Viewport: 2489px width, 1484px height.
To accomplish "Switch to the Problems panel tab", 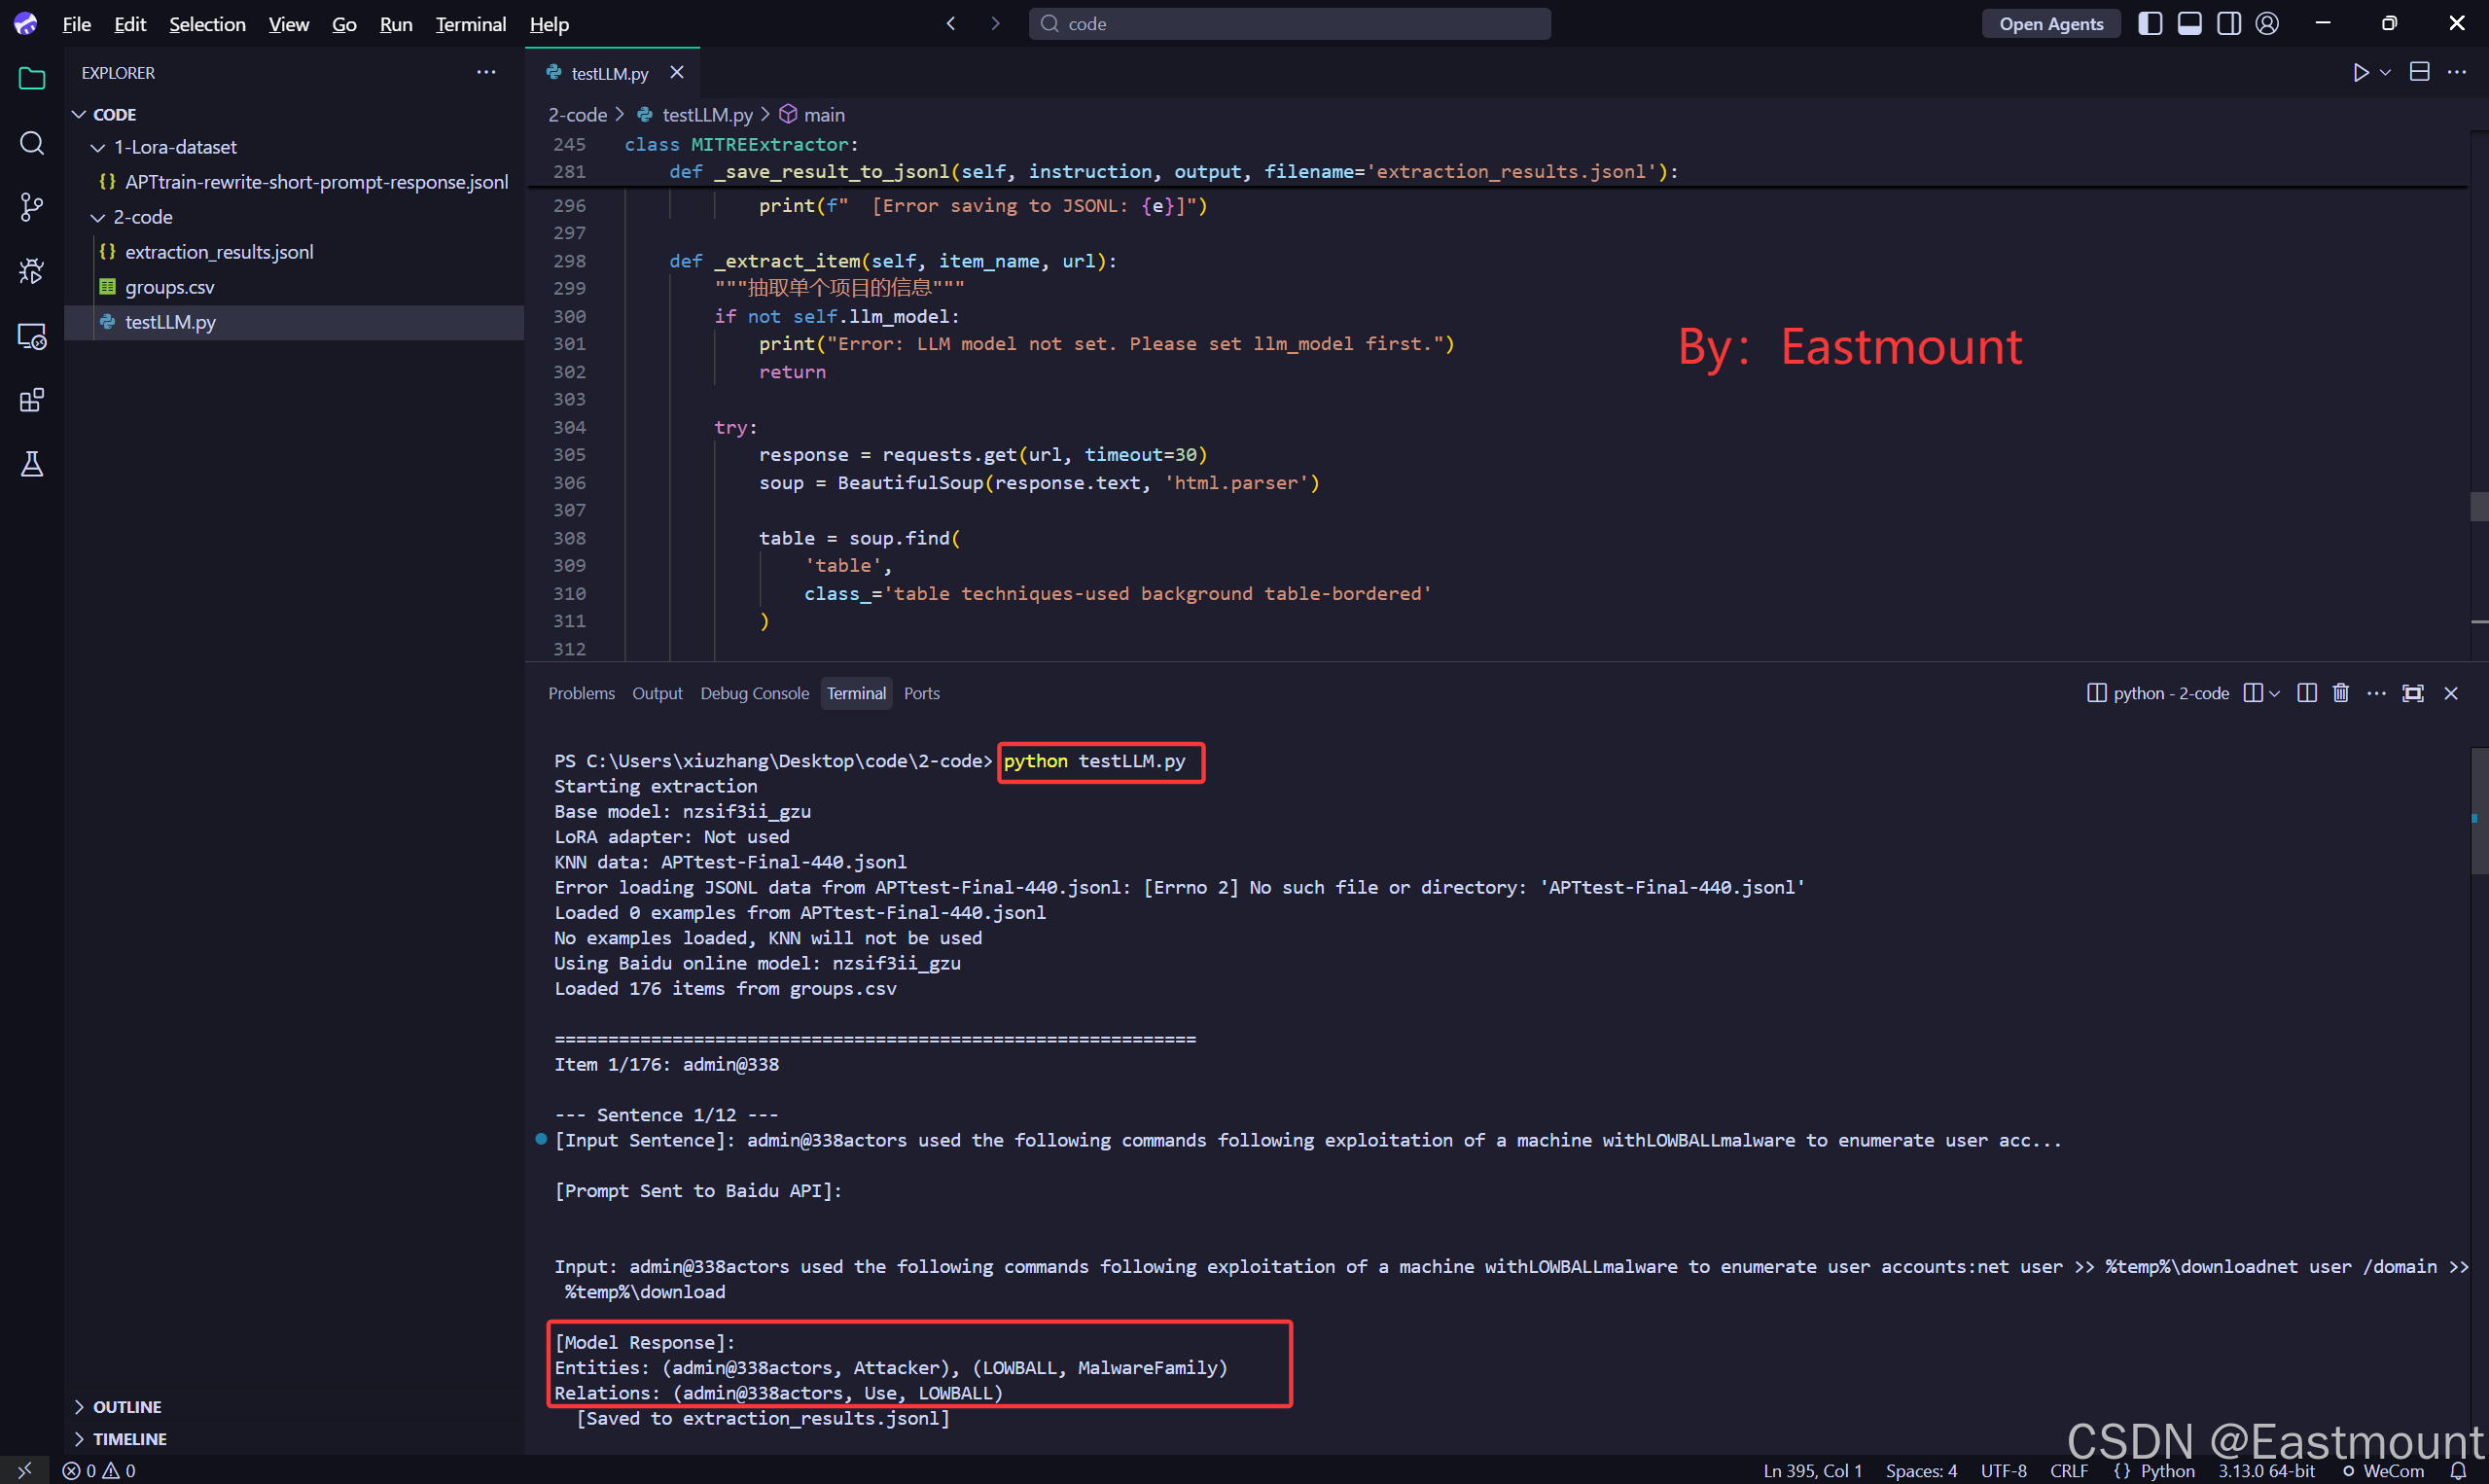I will [581, 693].
